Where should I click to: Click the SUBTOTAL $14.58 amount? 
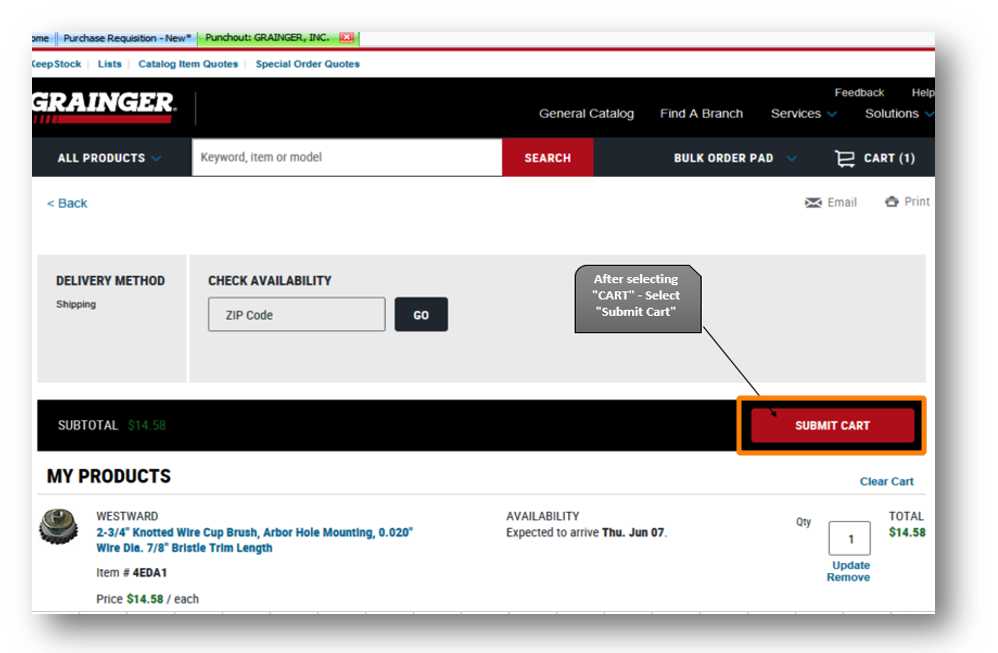coord(146,425)
